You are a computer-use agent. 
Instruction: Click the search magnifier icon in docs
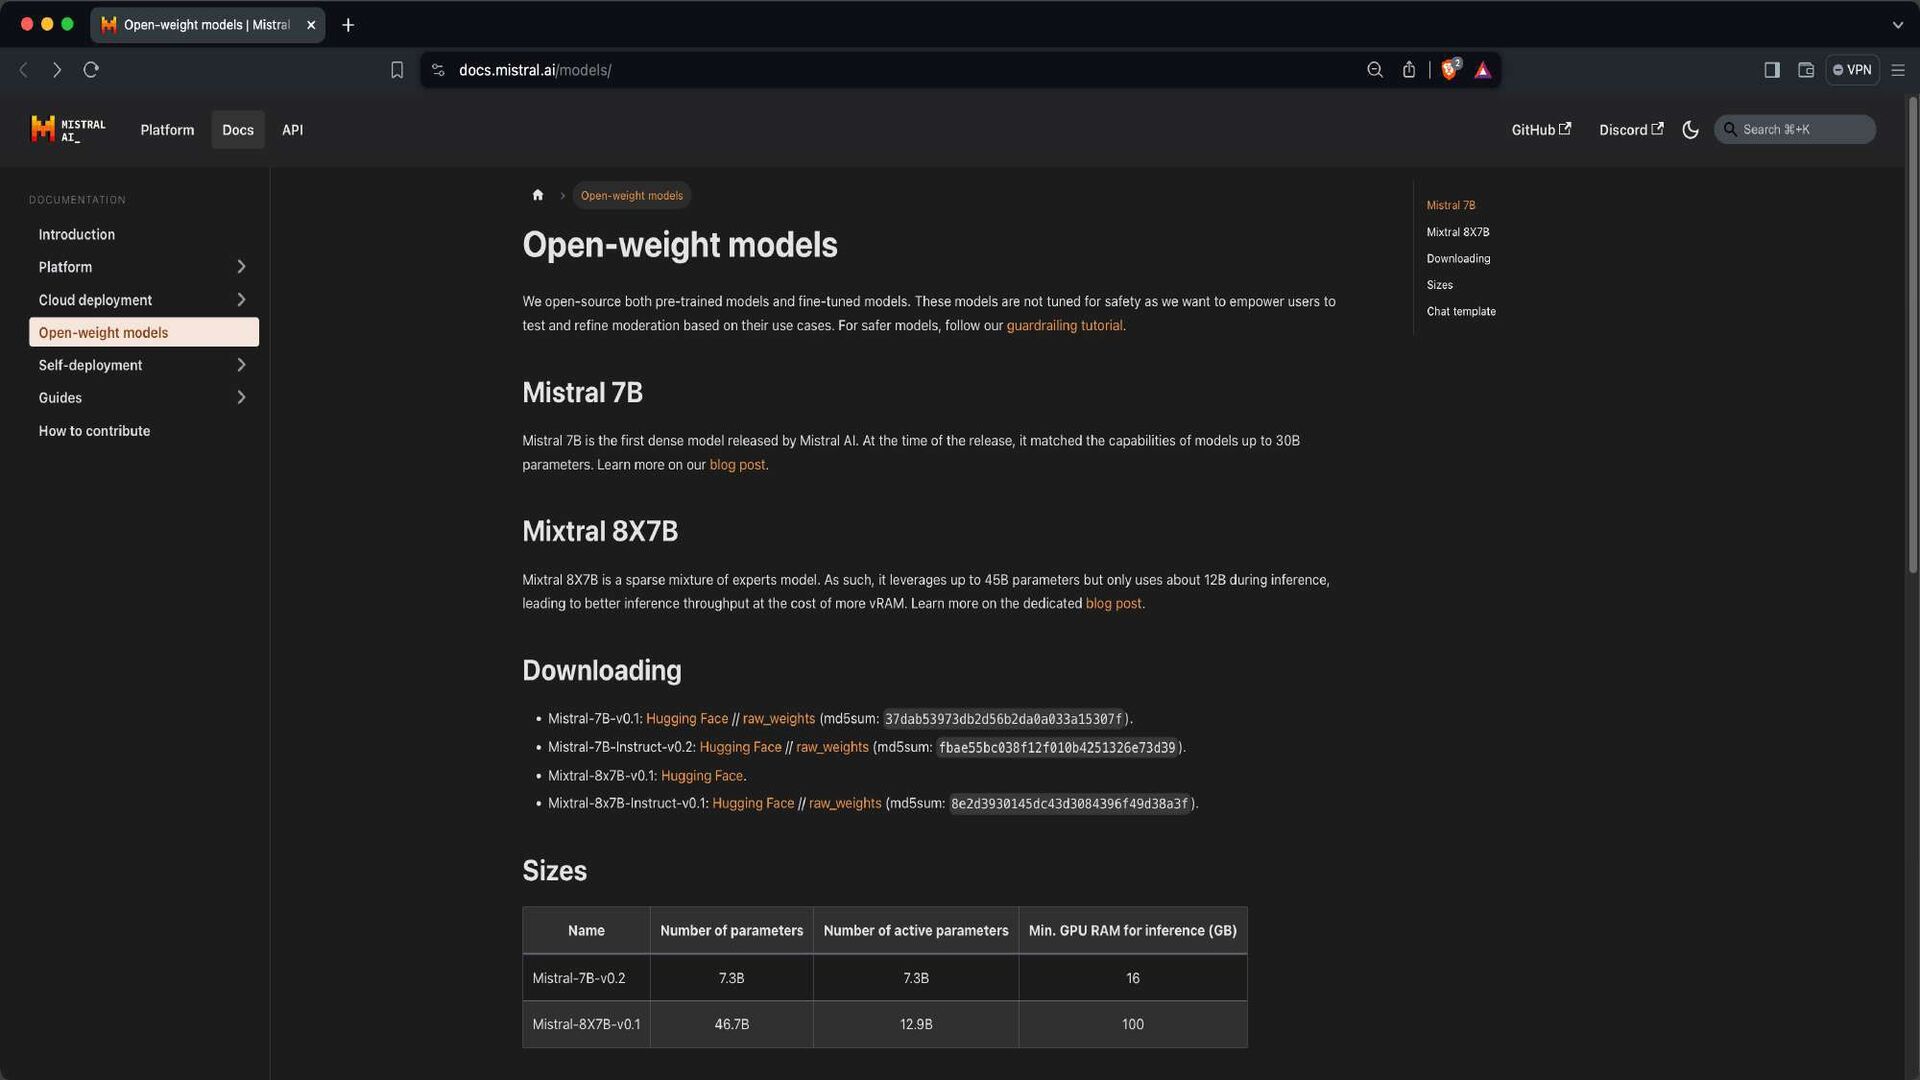pyautogui.click(x=1730, y=129)
